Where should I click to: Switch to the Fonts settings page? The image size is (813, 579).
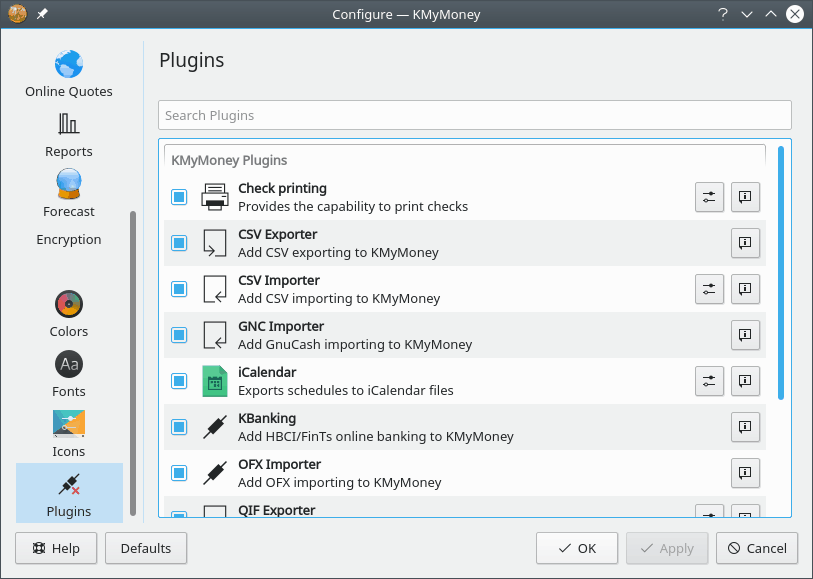(69, 374)
